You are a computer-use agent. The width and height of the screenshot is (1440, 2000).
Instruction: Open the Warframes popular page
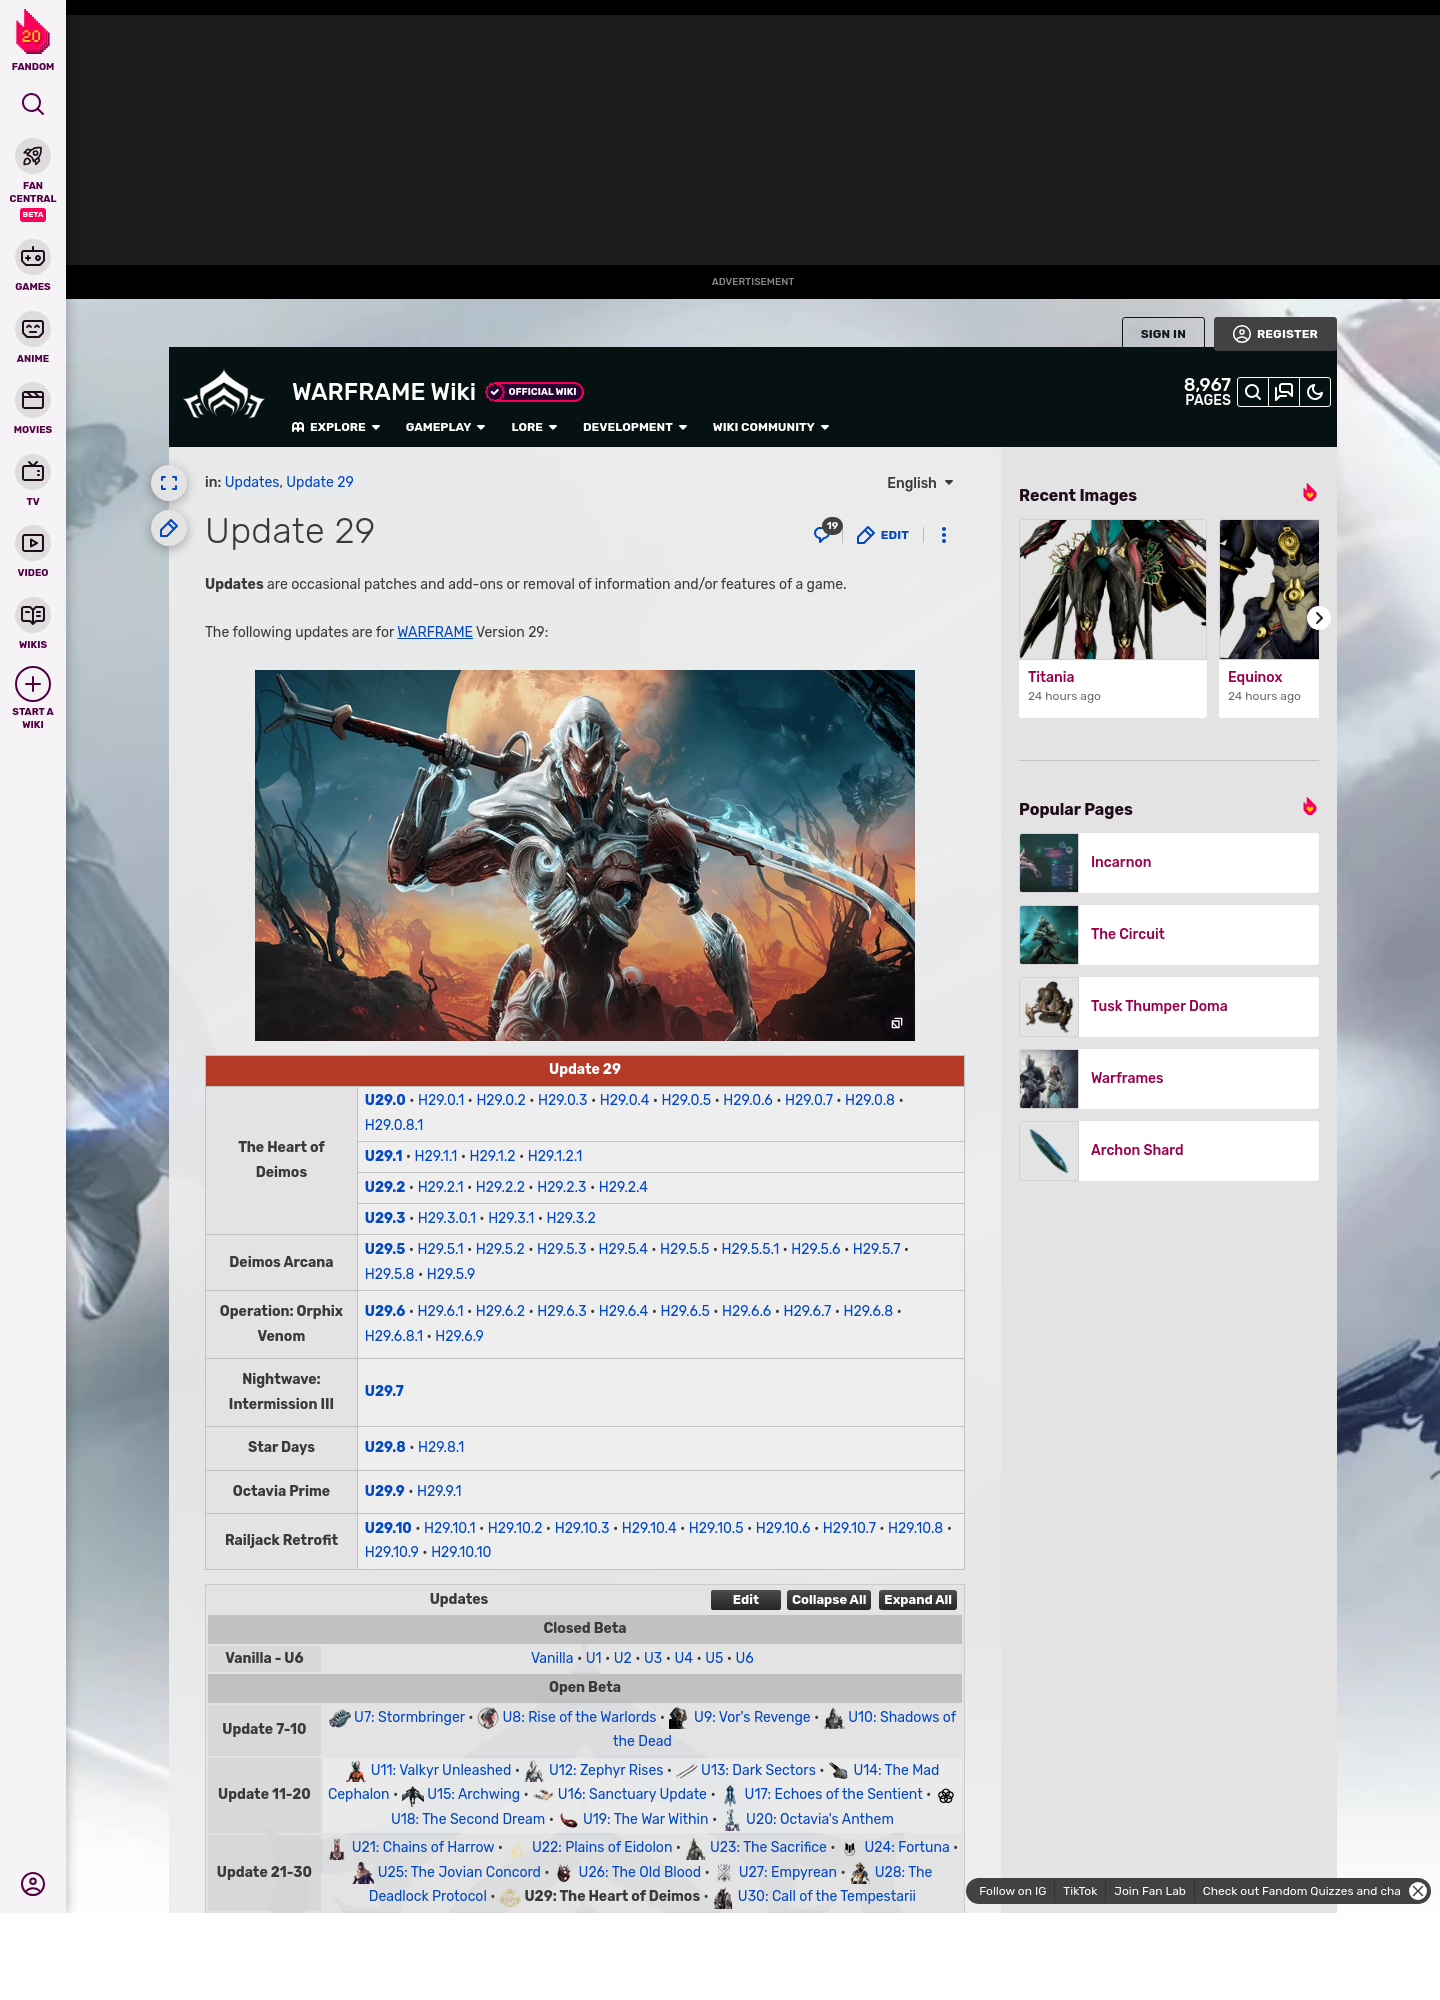pos(1169,1079)
